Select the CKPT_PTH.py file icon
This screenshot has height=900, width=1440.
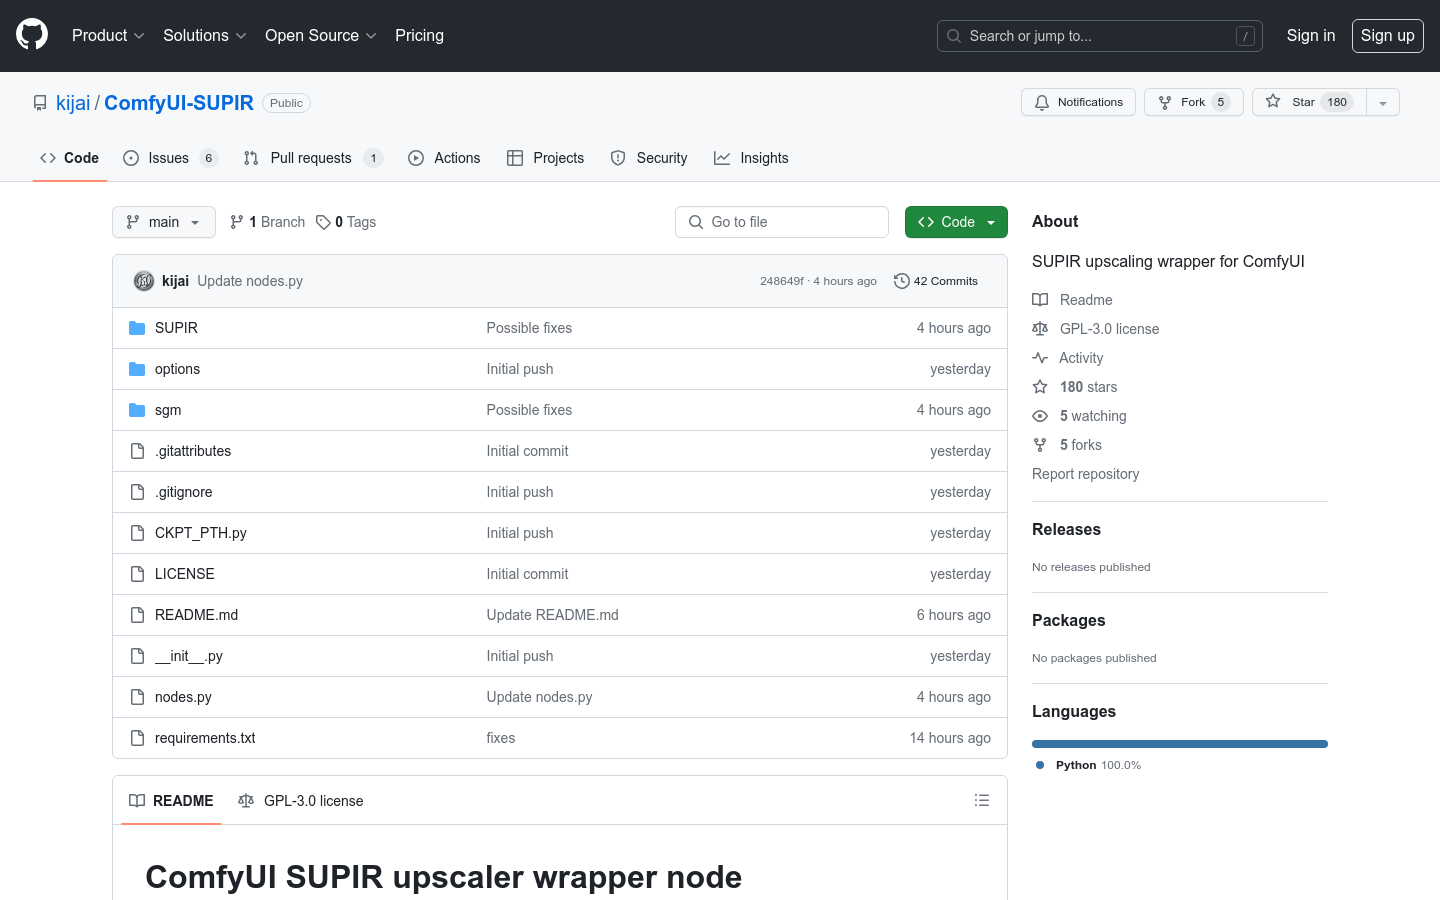click(x=137, y=533)
